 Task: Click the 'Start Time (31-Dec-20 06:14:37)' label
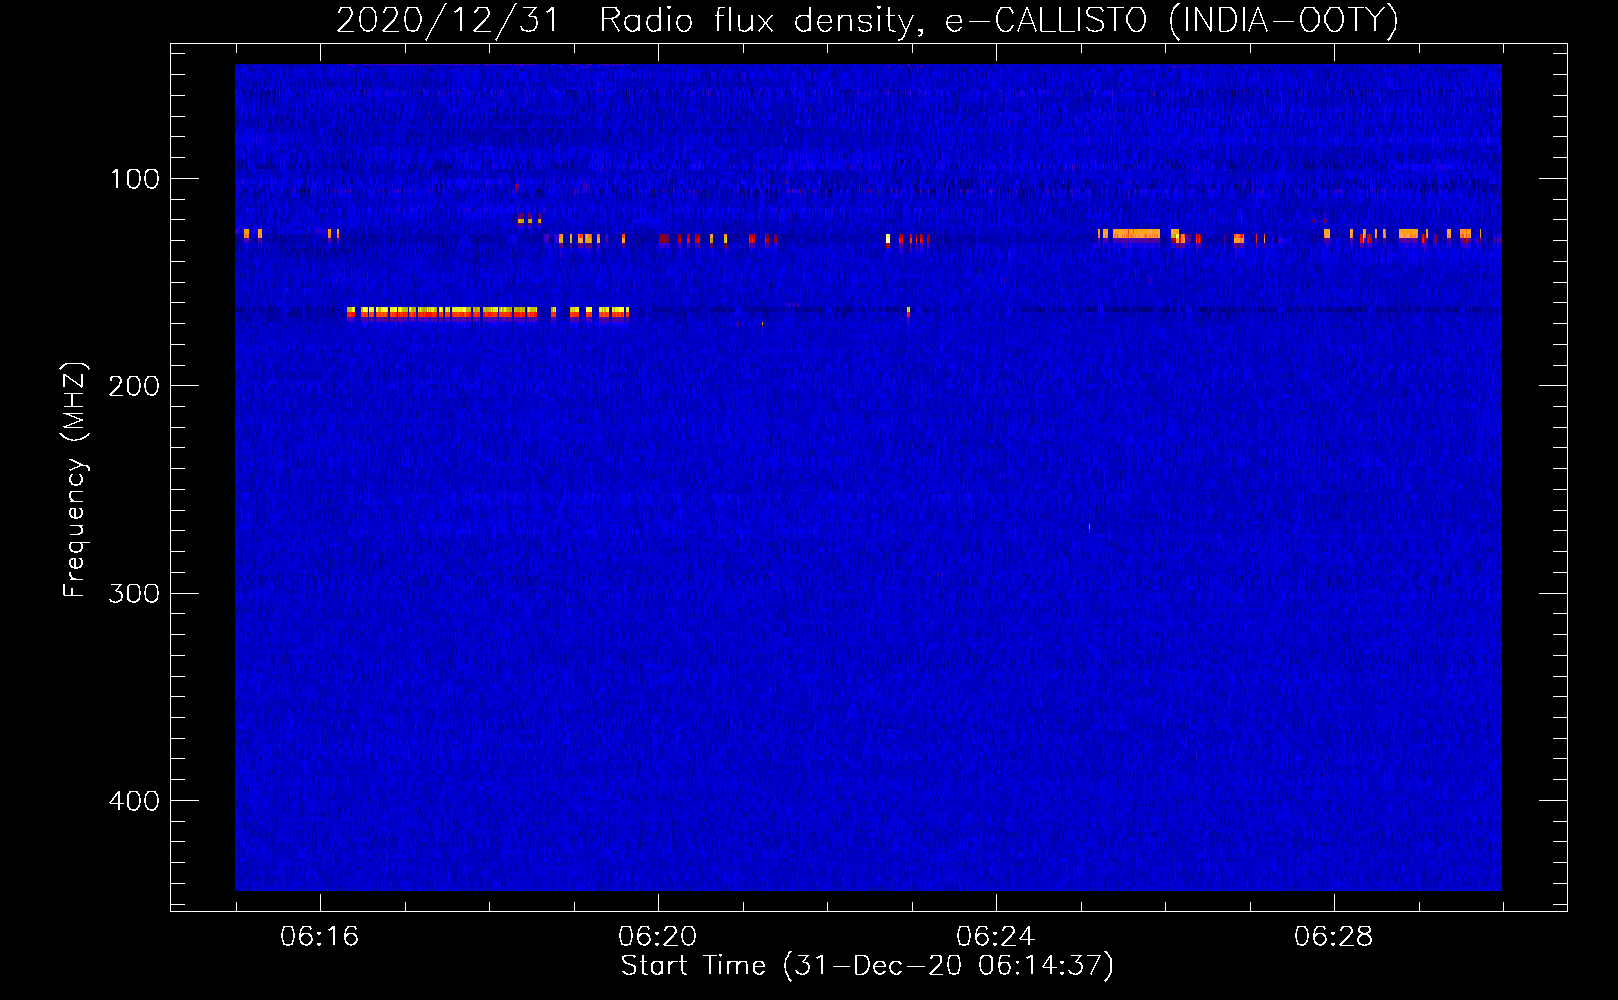click(x=867, y=966)
